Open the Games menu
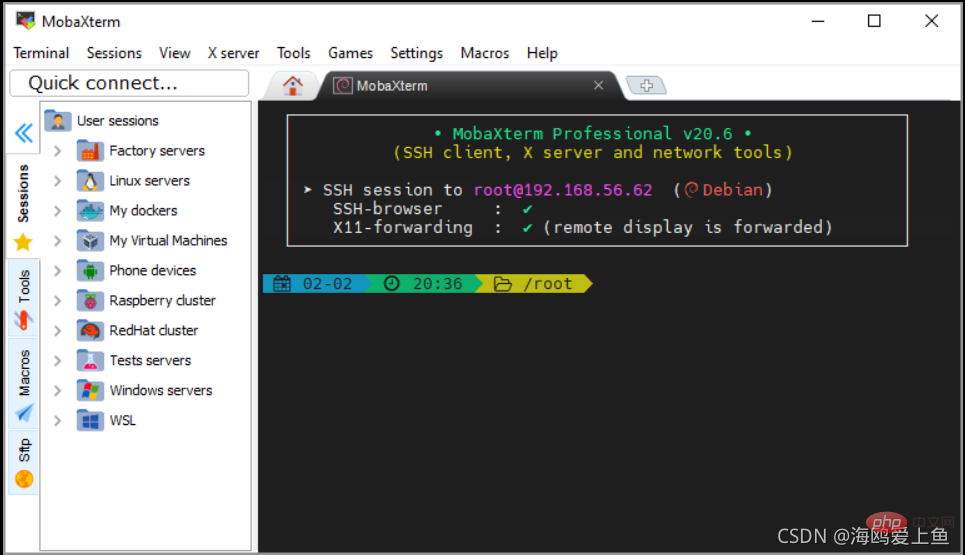 click(350, 53)
